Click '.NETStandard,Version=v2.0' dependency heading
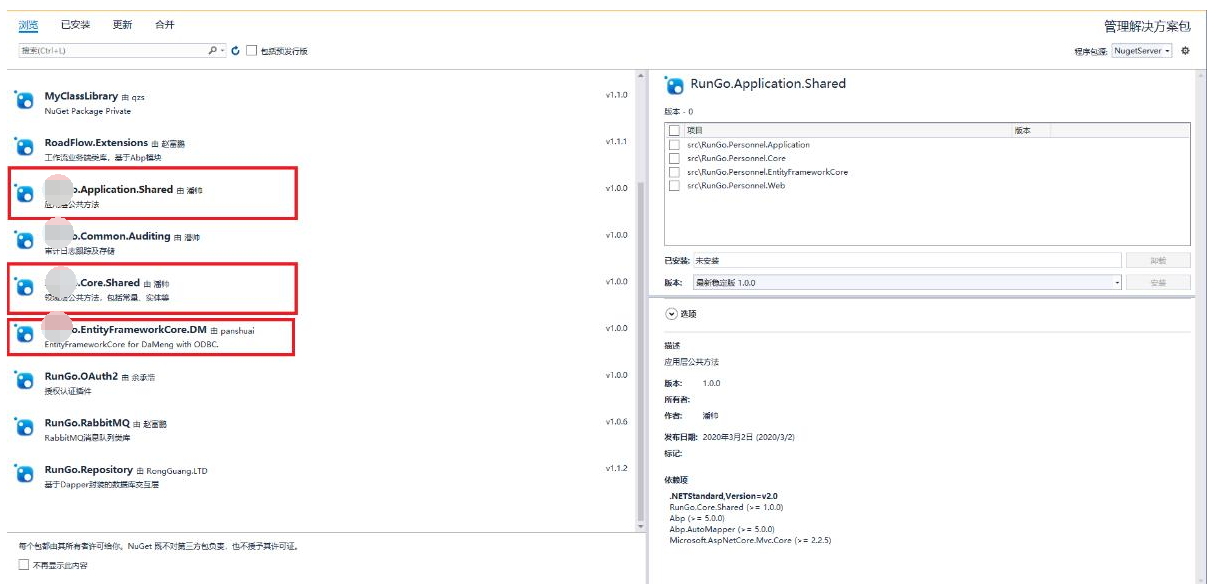Viewport: 1215px width, 588px height. pyautogui.click(x=723, y=496)
